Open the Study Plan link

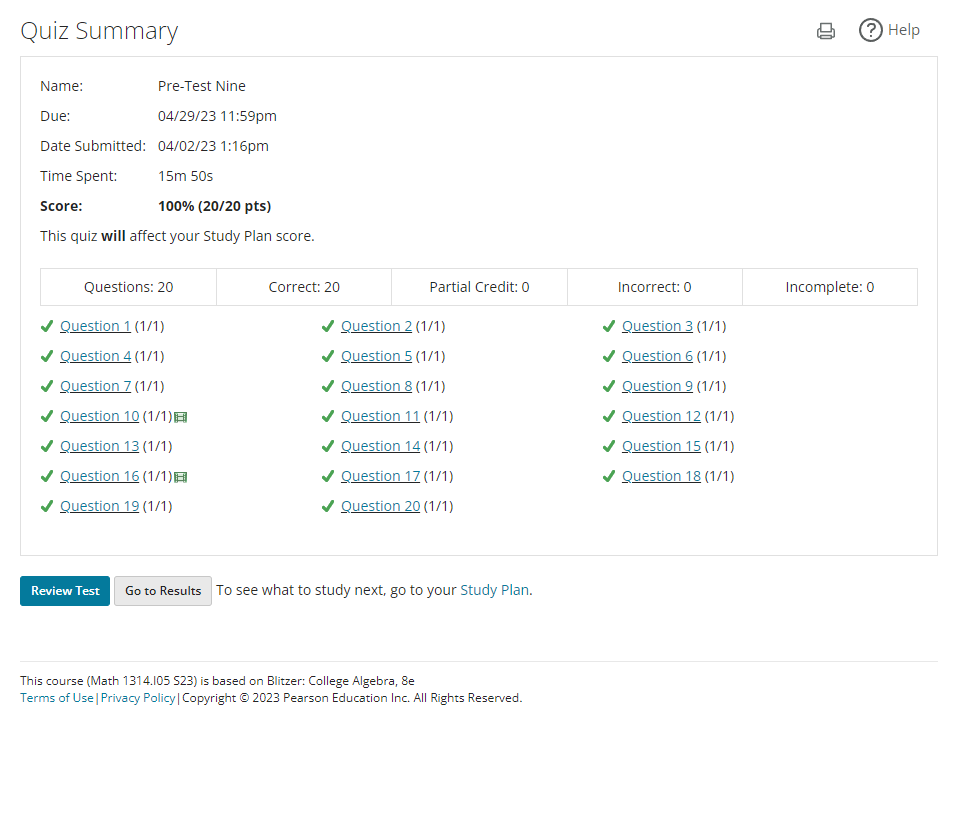(494, 590)
